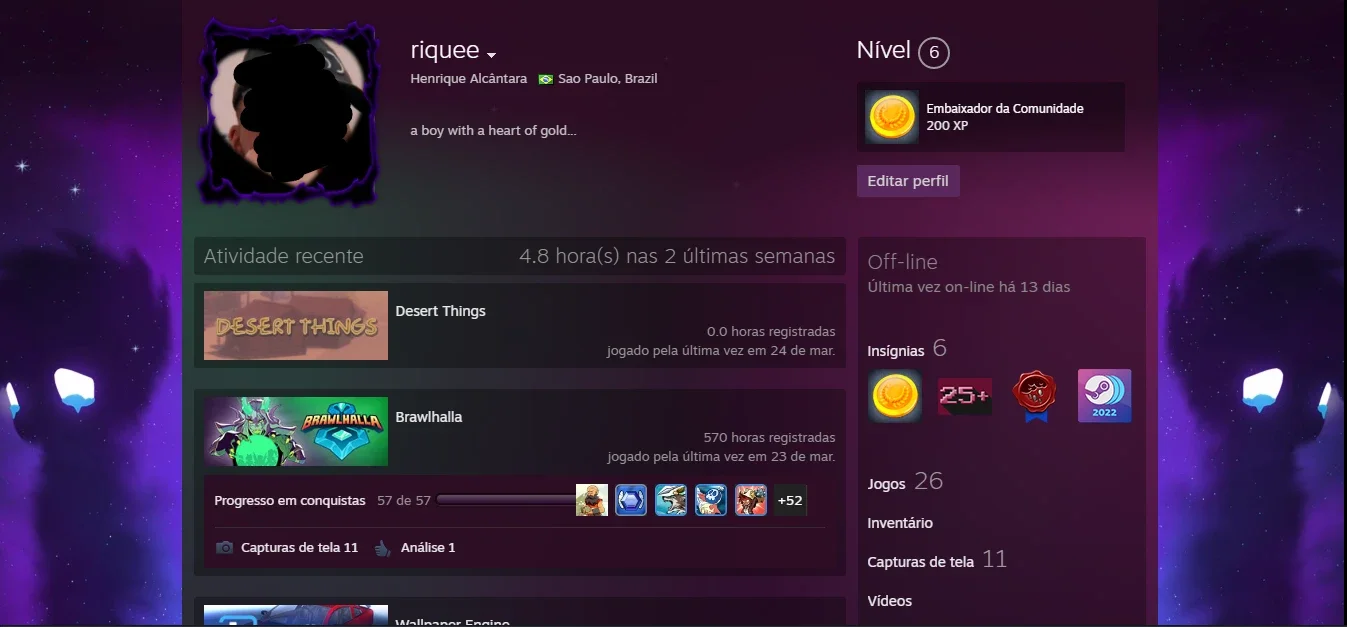Click the 570 horas registradas text
Image resolution: width=1347 pixels, height=627 pixels.
pyautogui.click(x=769, y=438)
